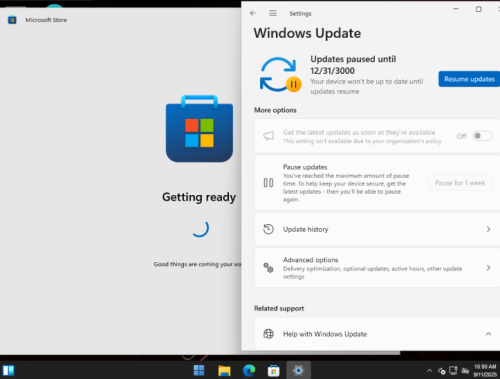The image size is (500, 379).
Task: Click Windows Update page title
Action: pyautogui.click(x=307, y=33)
